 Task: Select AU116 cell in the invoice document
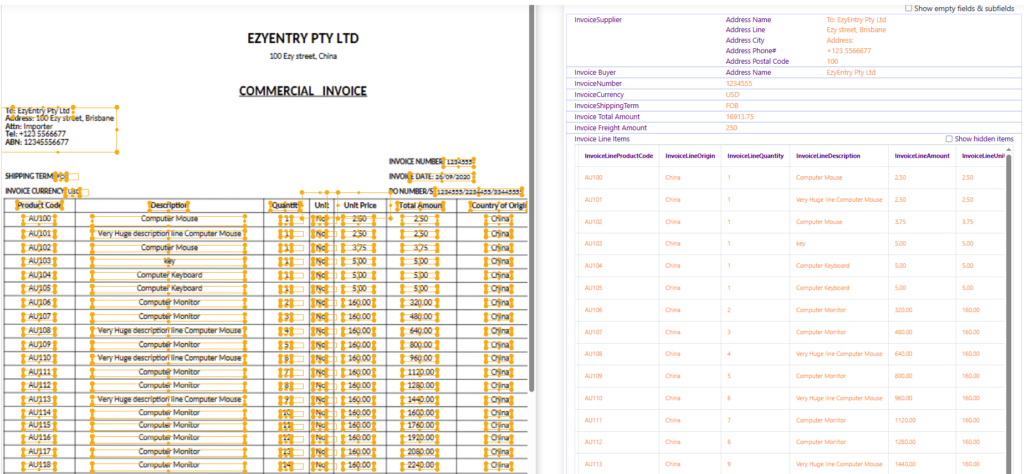click(40, 437)
